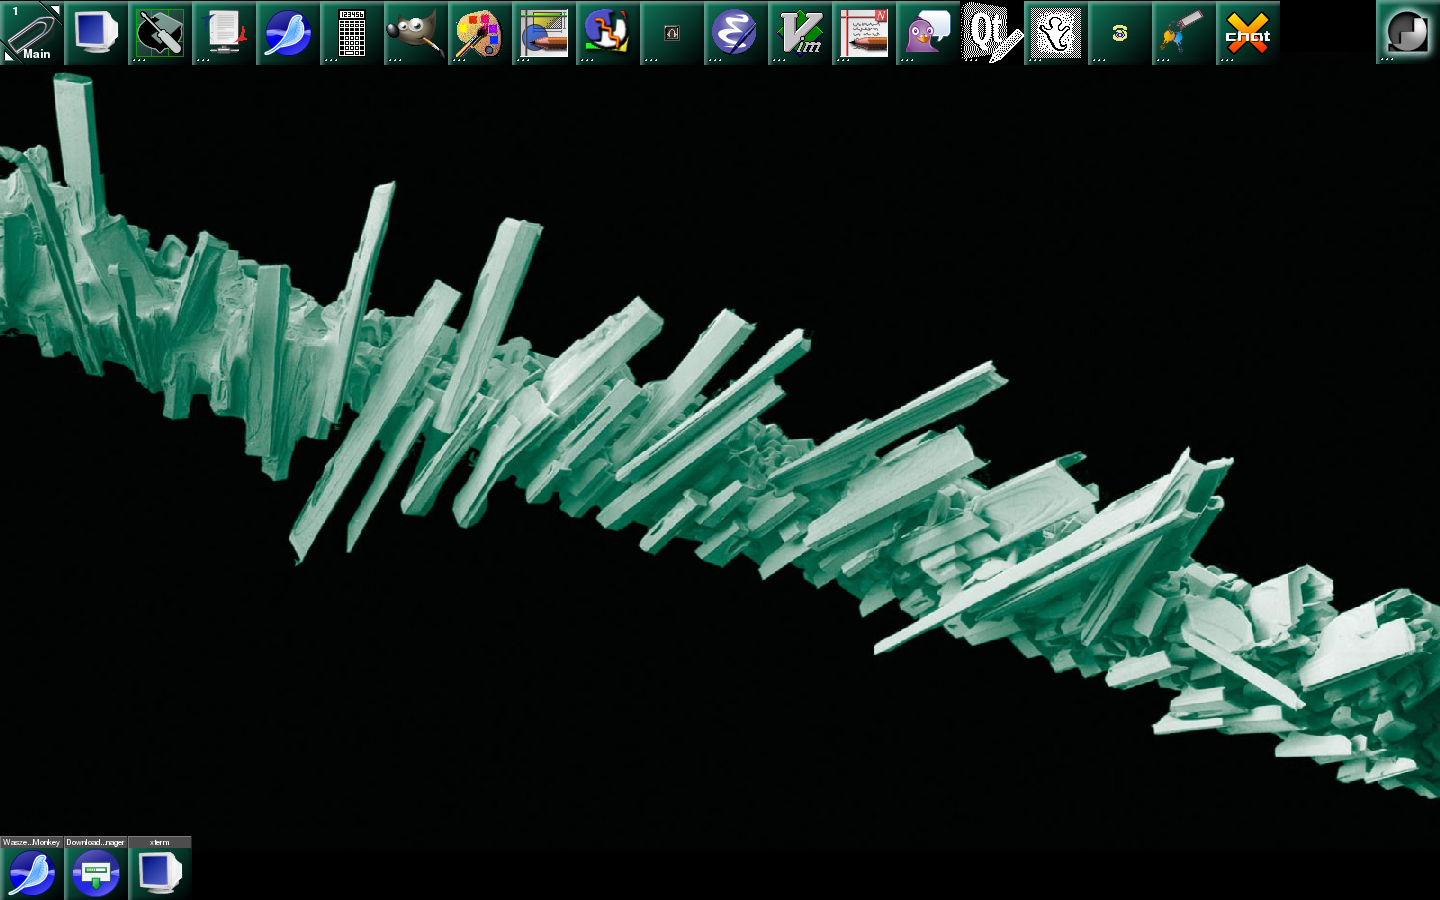Switch to next workspace via Clip's top-right arrow
The height and width of the screenshot is (900, 1440).
click(x=55, y=10)
